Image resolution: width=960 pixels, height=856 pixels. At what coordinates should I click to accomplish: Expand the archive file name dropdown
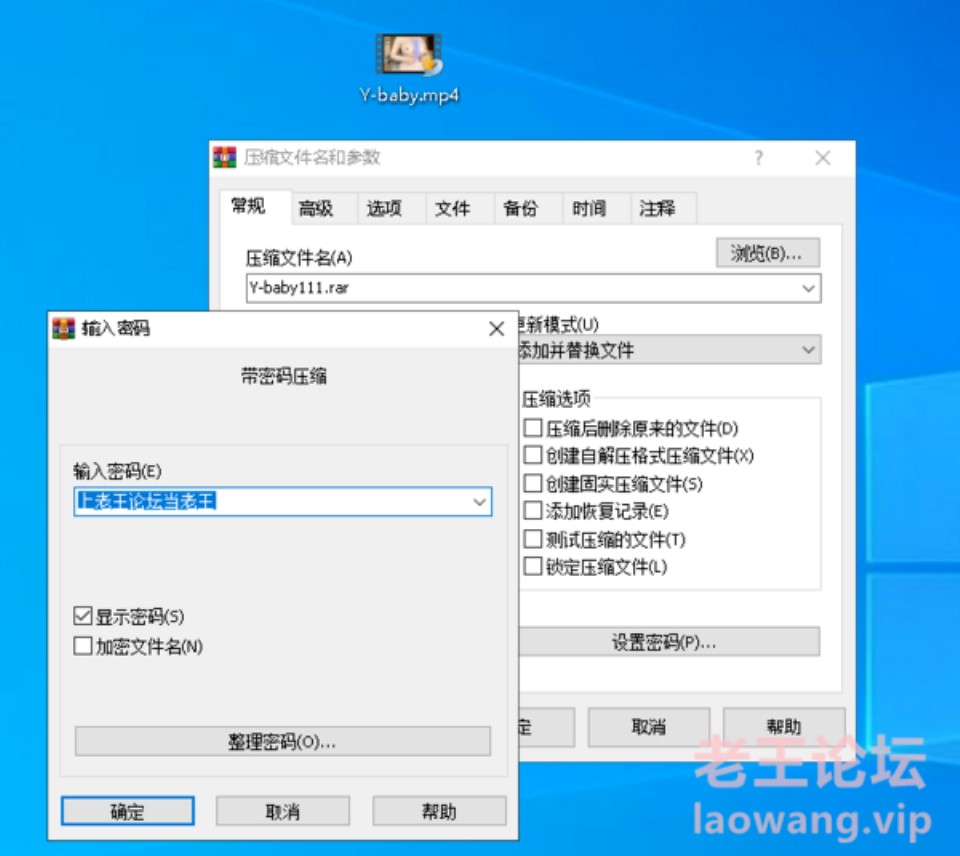coord(808,289)
